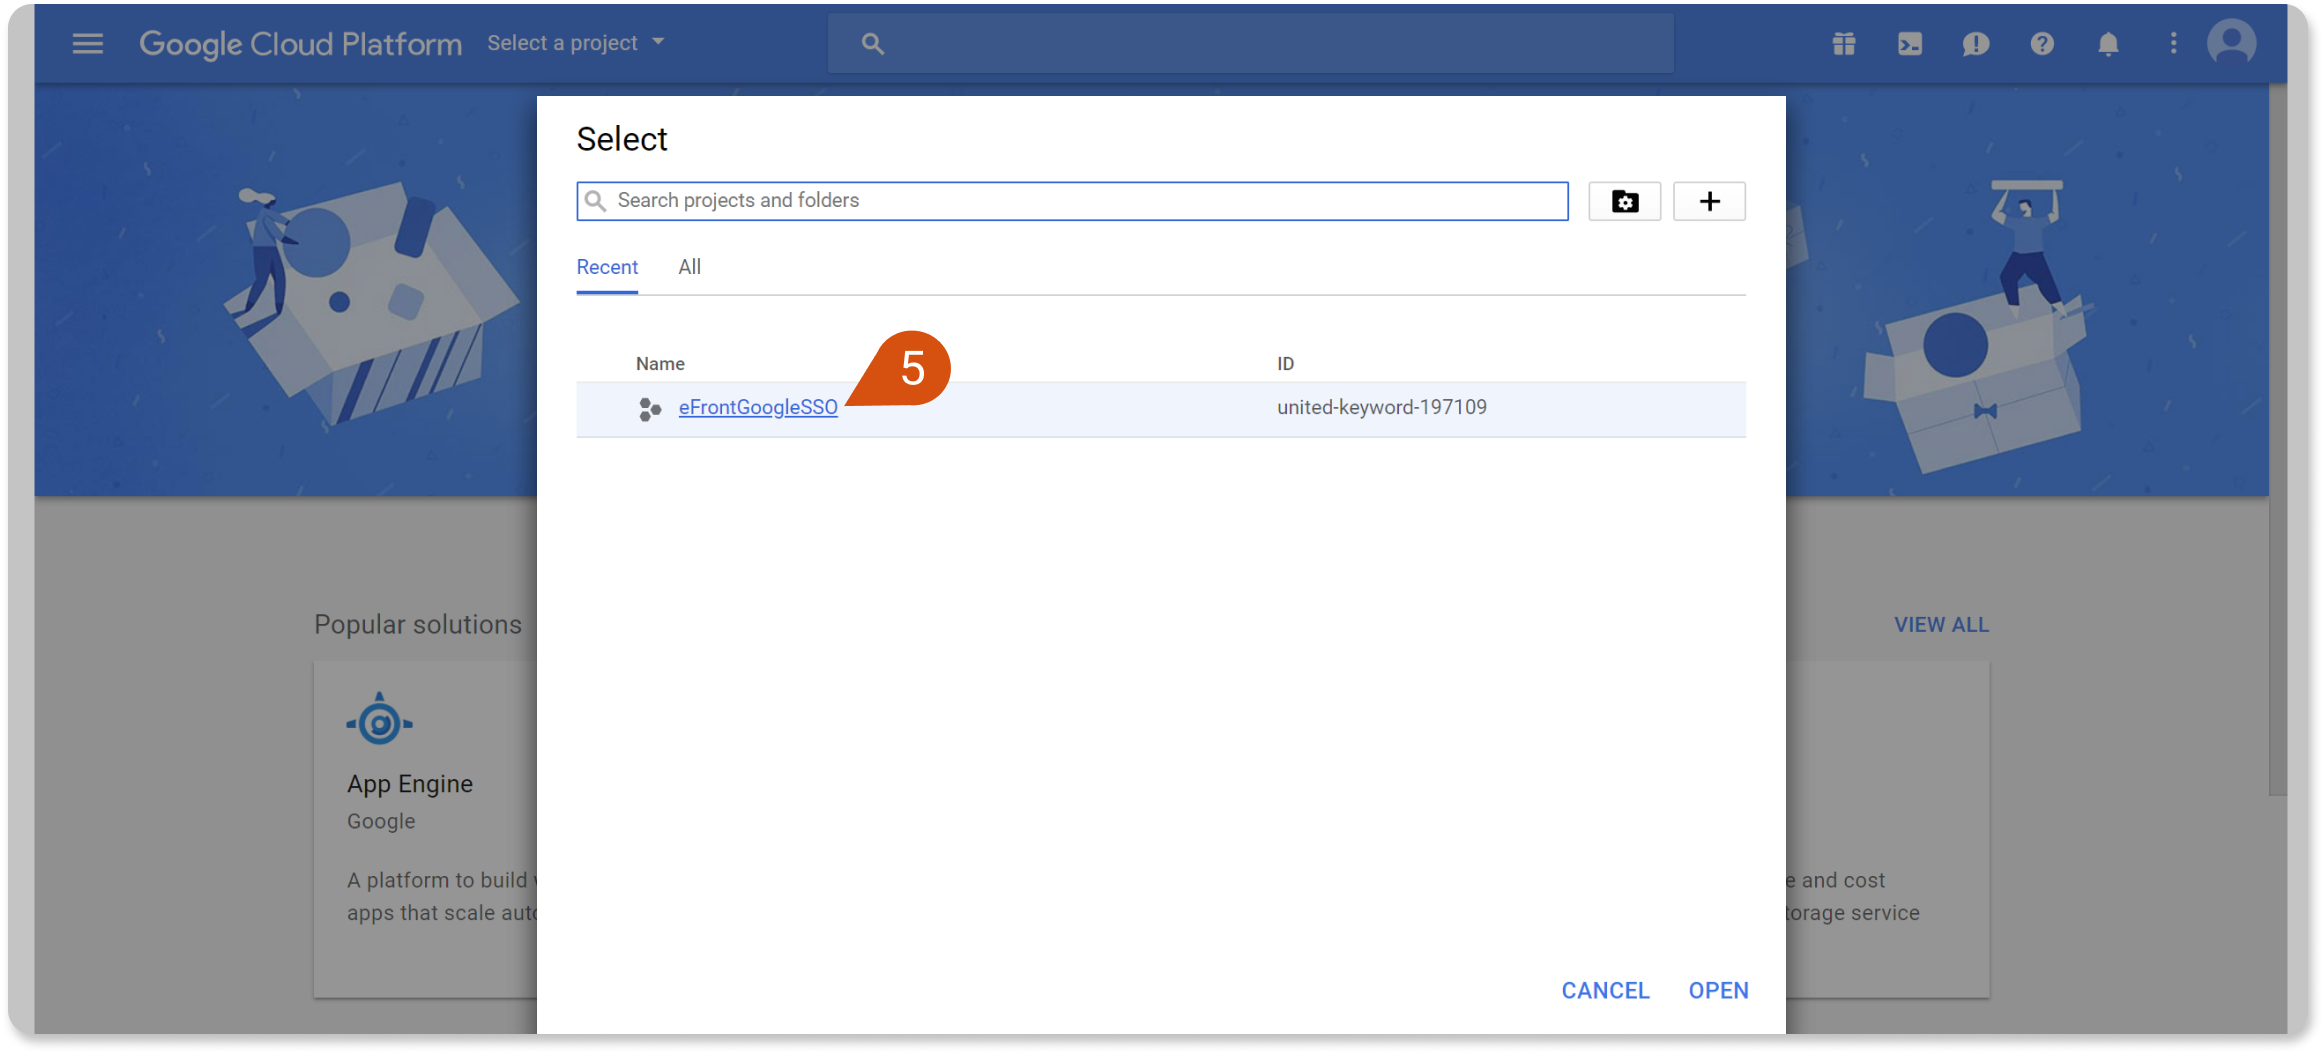The width and height of the screenshot is (2324, 1054).
Task: Show notifications bell
Action: point(2108,43)
